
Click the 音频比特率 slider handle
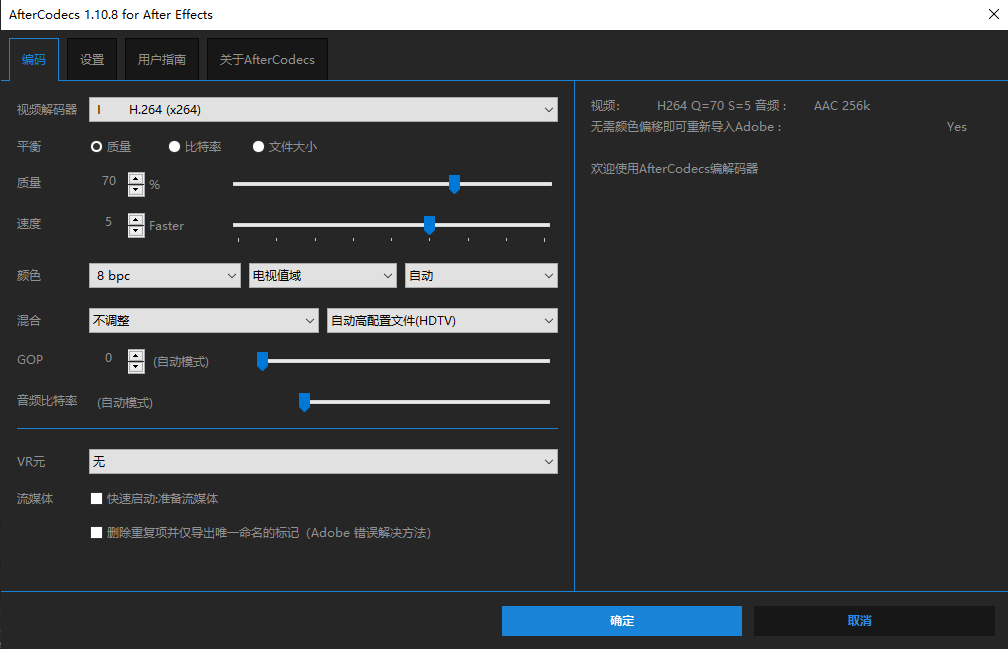[305, 402]
